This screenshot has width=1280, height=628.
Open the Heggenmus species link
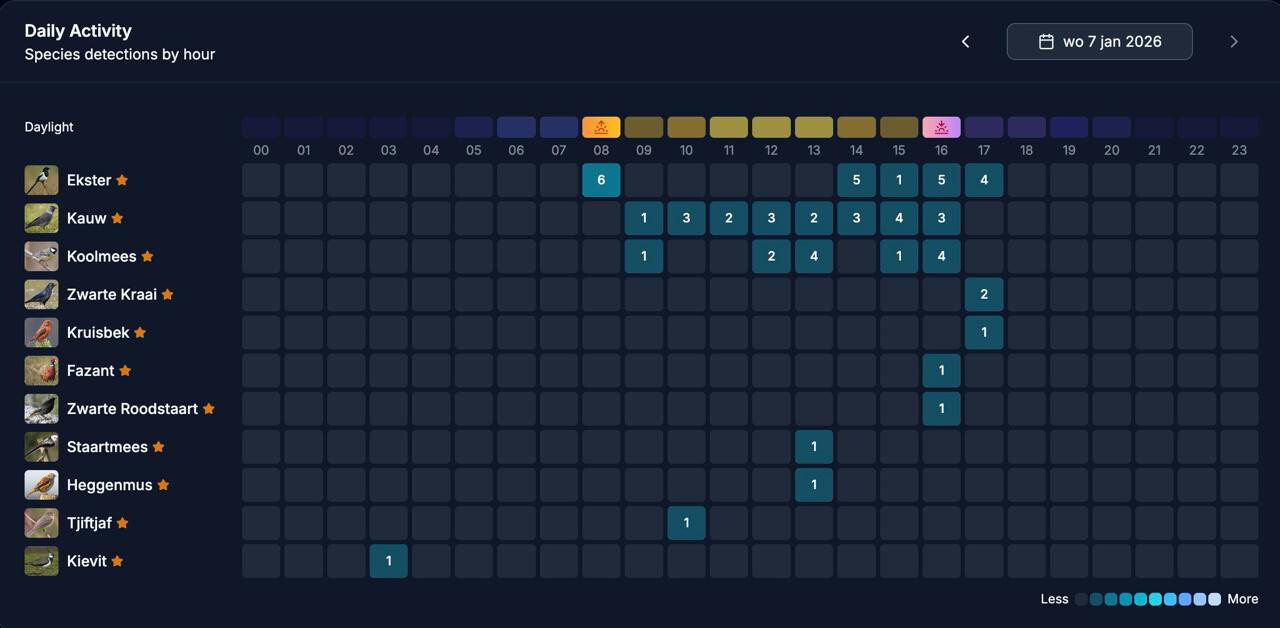(x=109, y=485)
